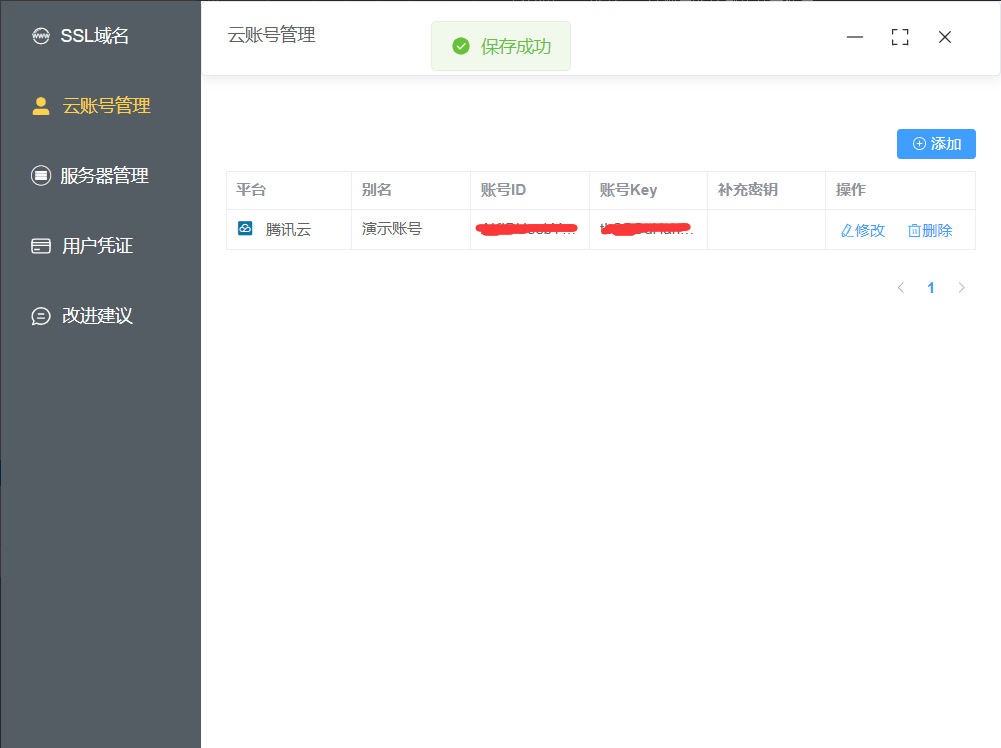Click the green checkmark in 保存成功 toast
1001x748 pixels.
pos(461,47)
